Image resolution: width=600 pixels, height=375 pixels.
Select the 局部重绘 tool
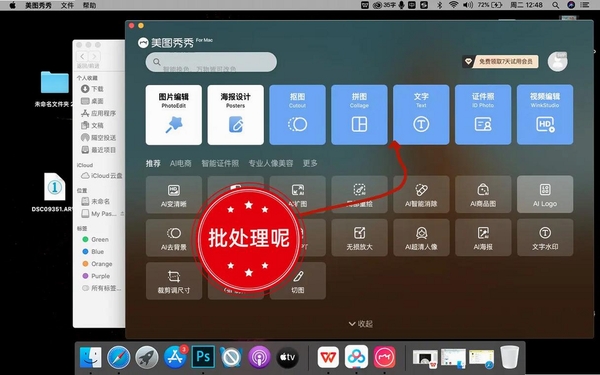[359, 195]
